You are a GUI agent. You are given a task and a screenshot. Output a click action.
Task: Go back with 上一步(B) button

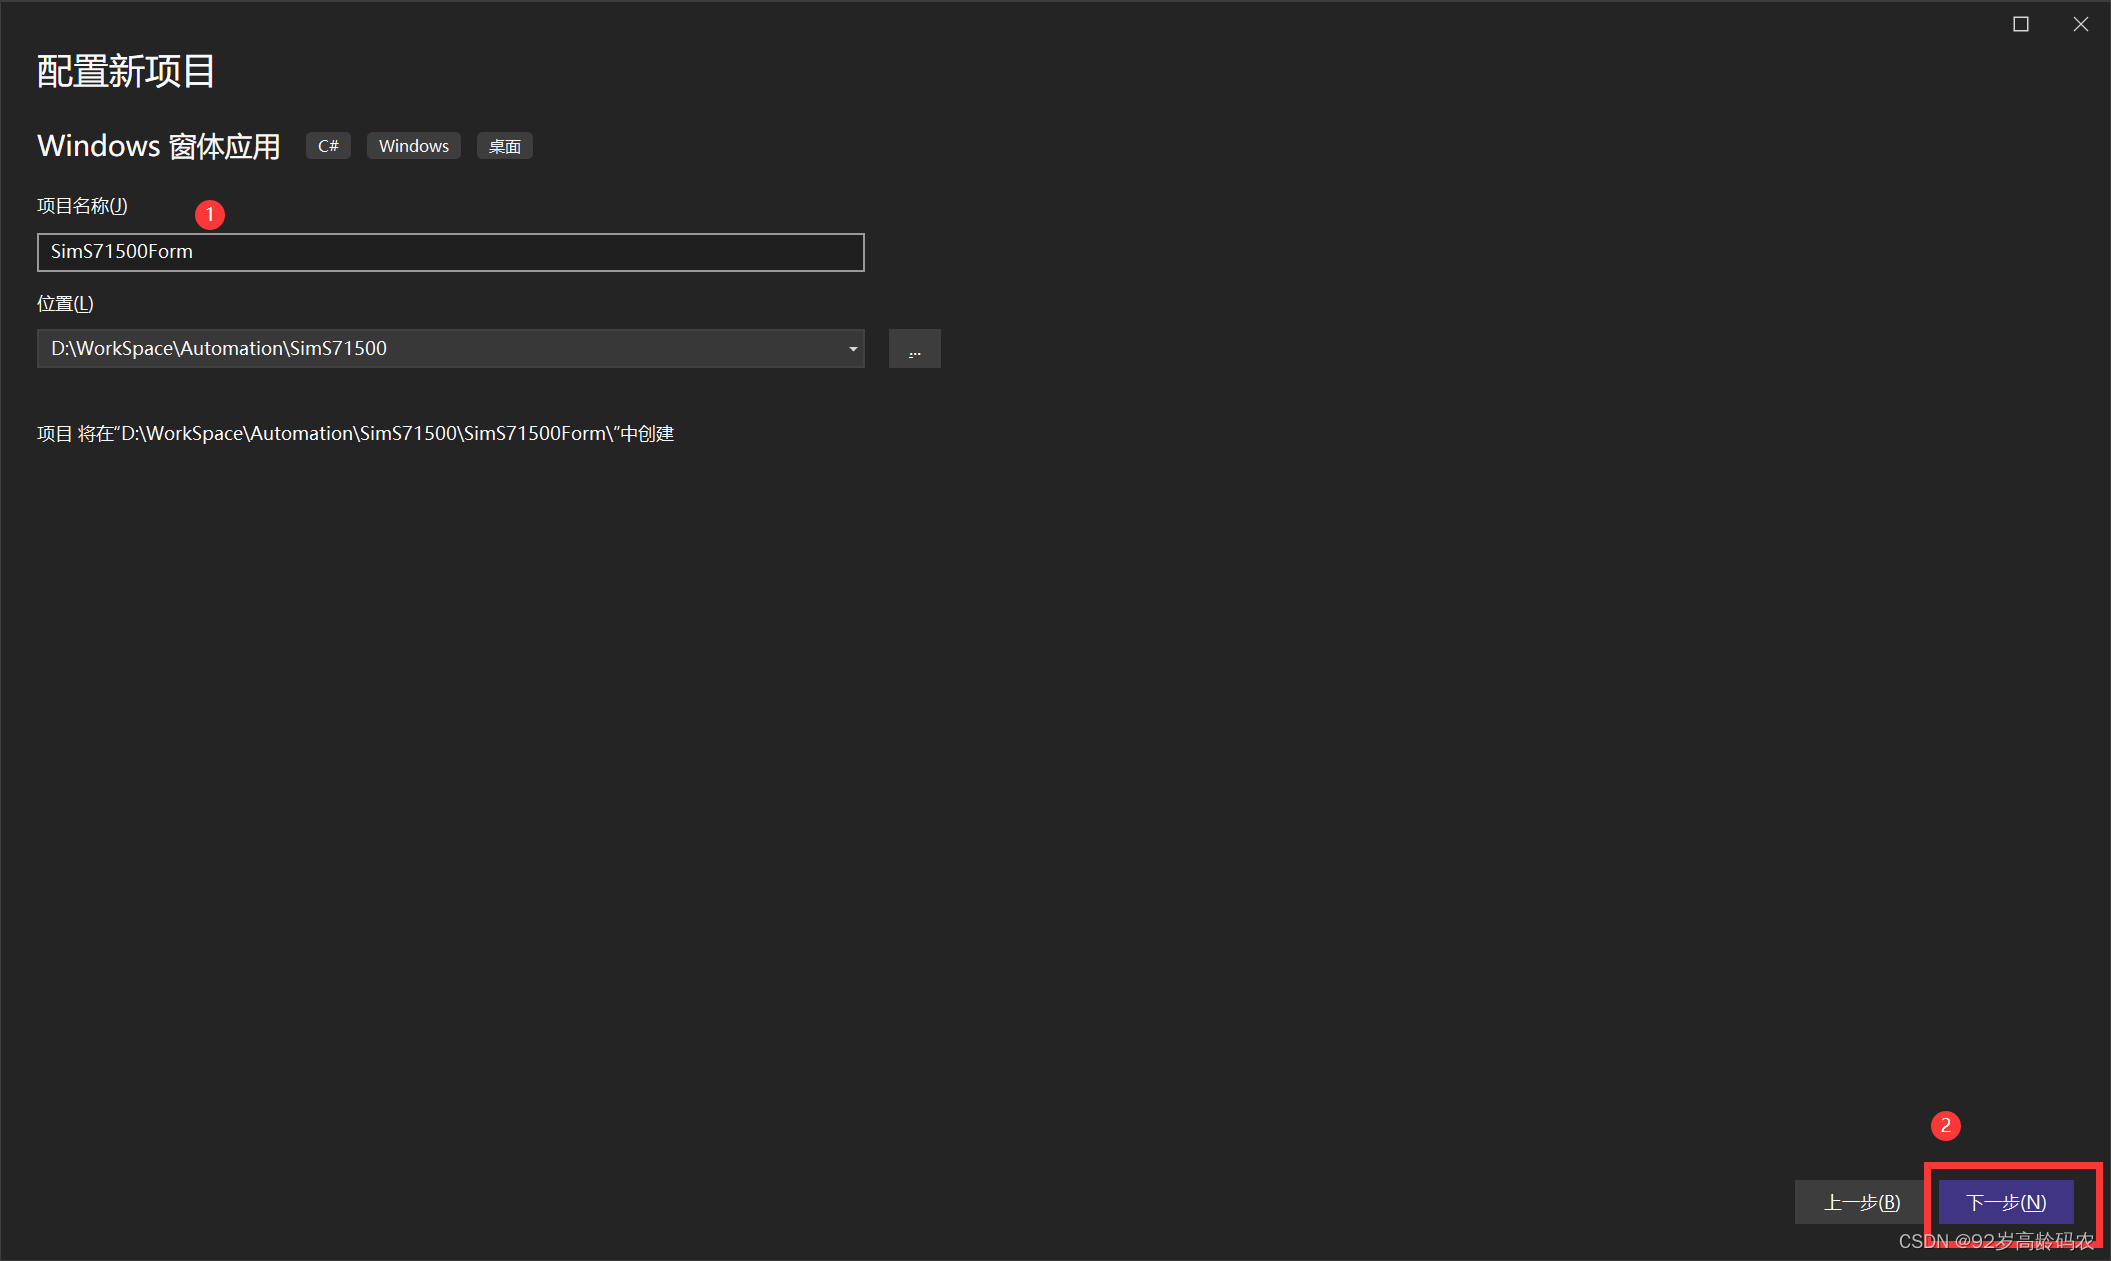click(x=1861, y=1202)
